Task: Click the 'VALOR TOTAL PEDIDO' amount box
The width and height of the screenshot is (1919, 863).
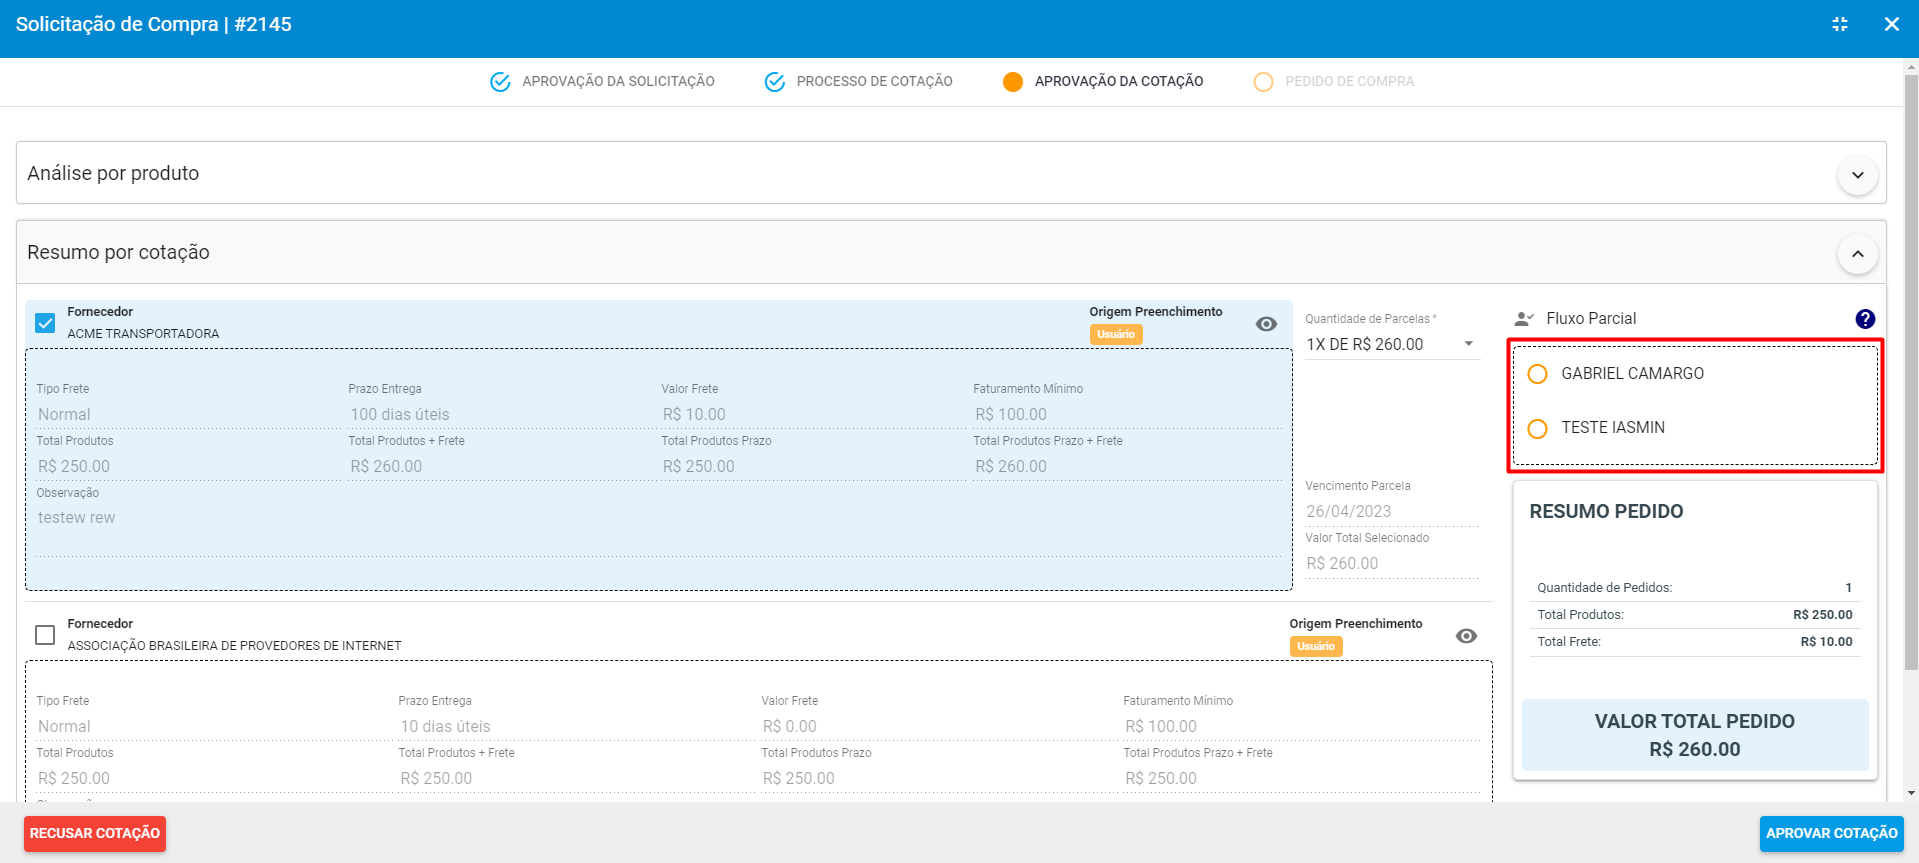Action: coord(1695,735)
